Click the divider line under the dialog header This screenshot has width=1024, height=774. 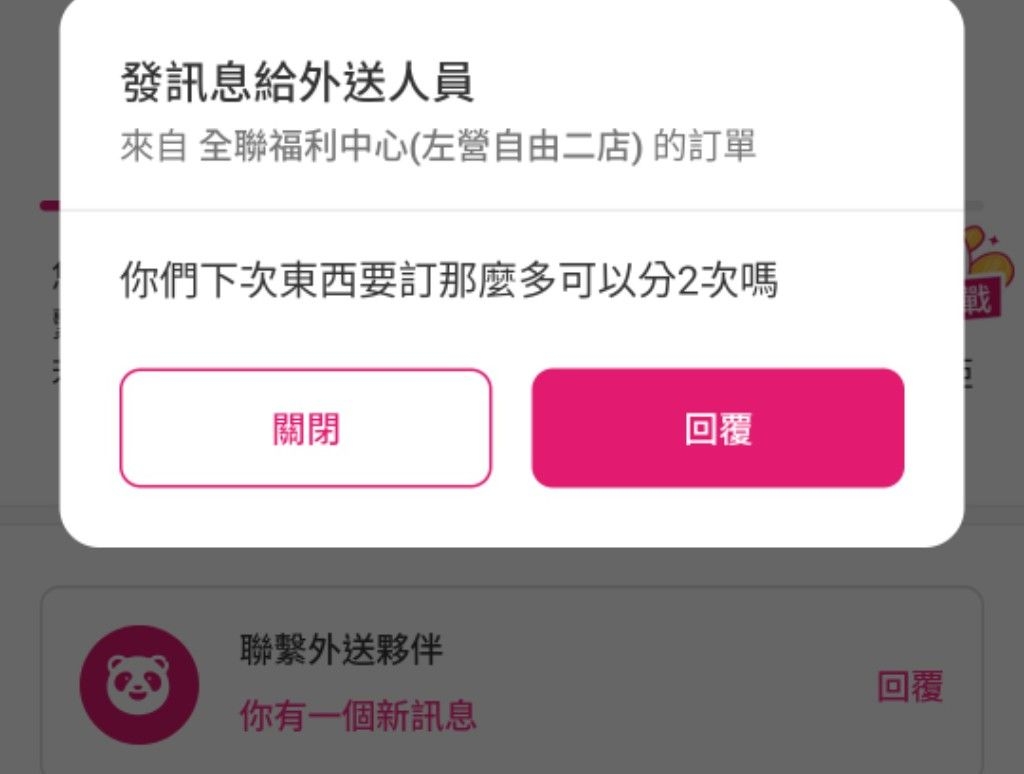point(511,211)
